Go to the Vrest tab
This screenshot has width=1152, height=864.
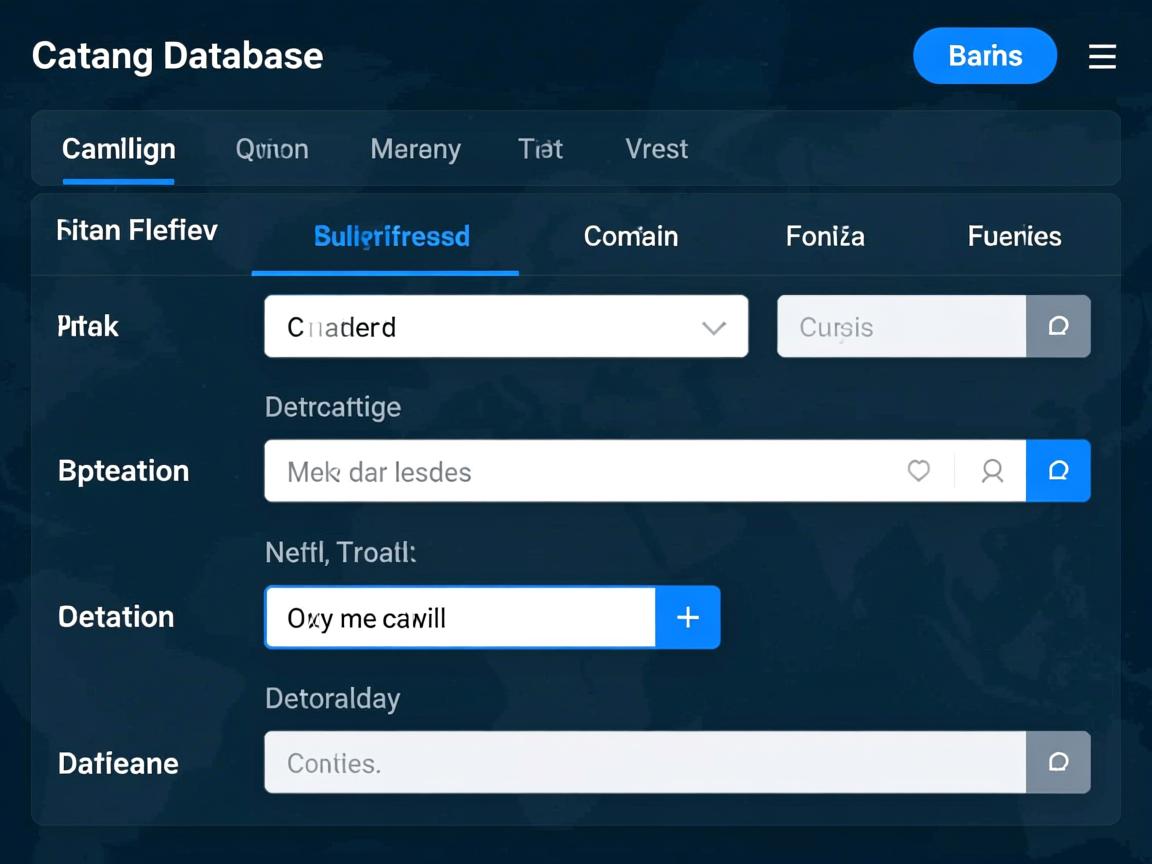pyautogui.click(x=656, y=149)
